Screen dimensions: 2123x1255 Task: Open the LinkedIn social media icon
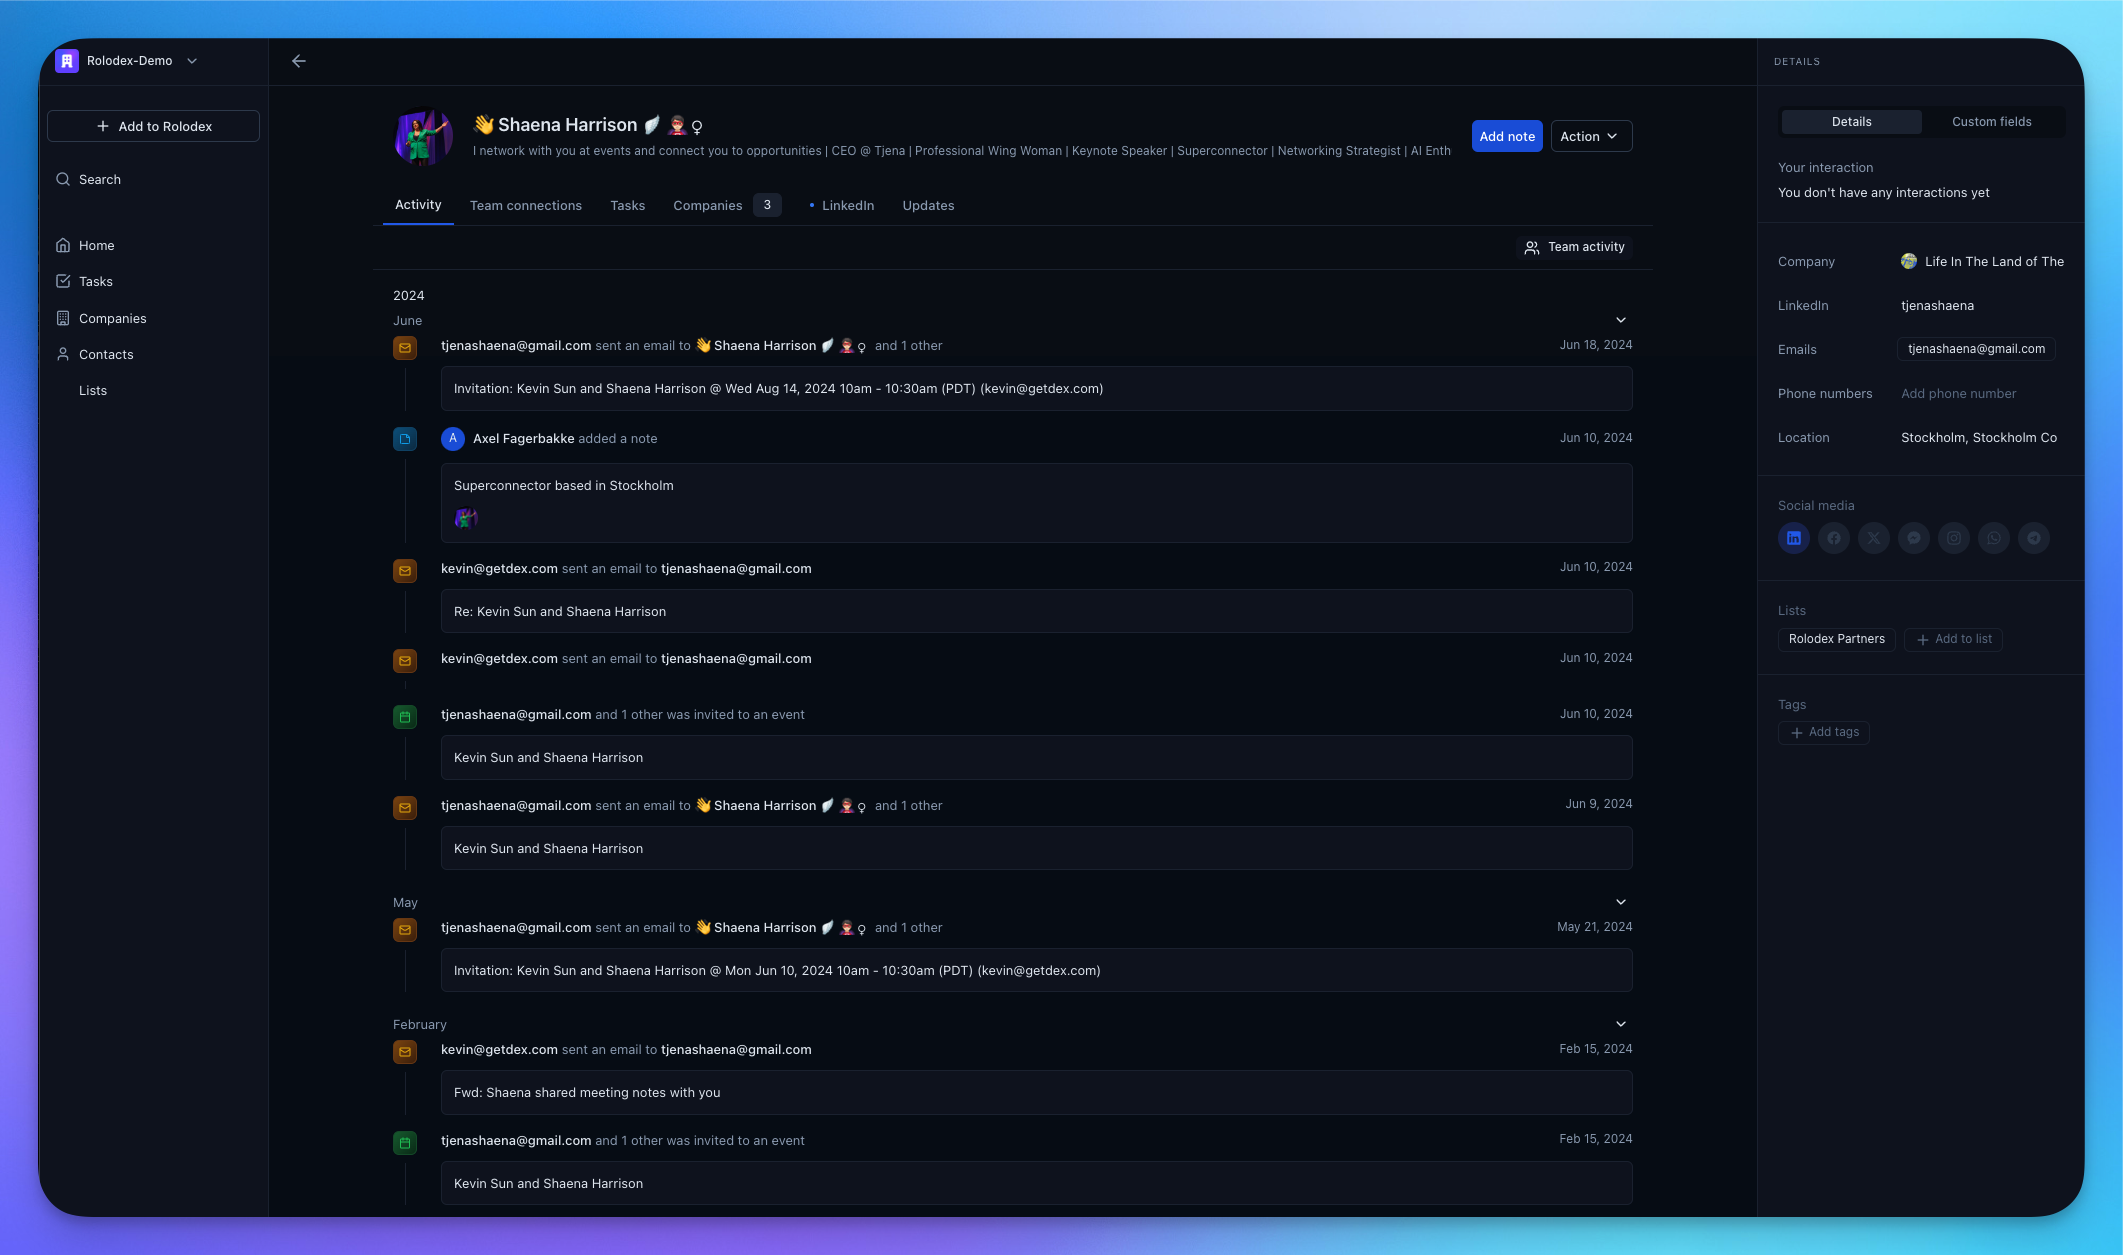click(1794, 537)
